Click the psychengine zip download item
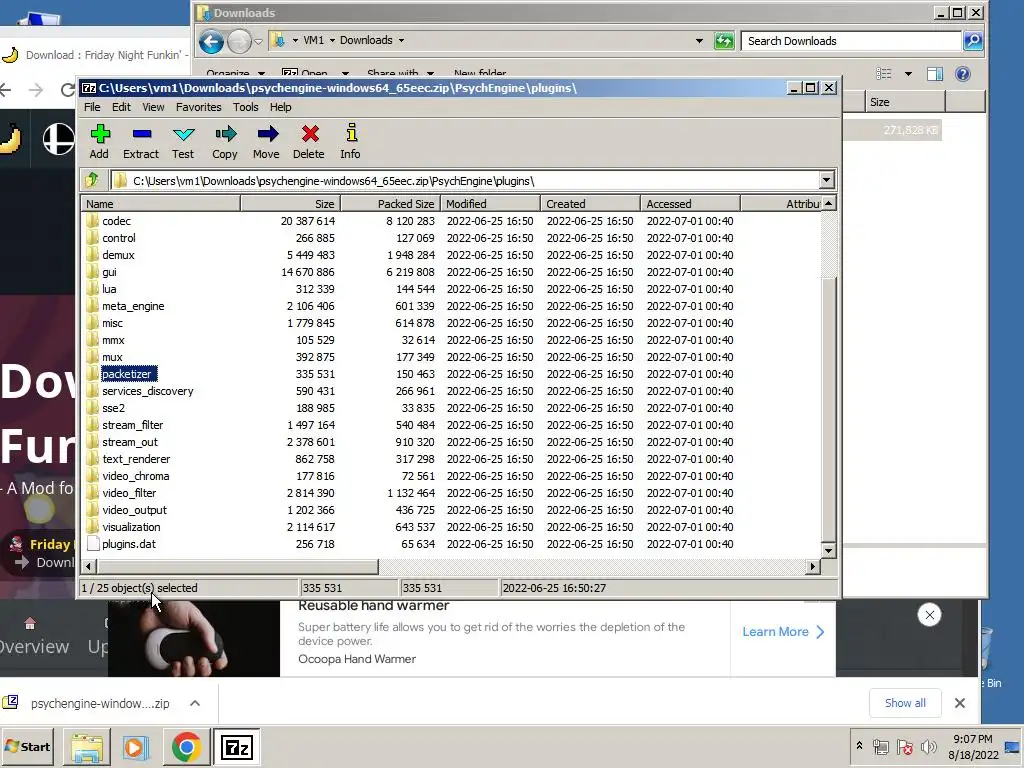Screen dimensions: 1024x768 99,703
